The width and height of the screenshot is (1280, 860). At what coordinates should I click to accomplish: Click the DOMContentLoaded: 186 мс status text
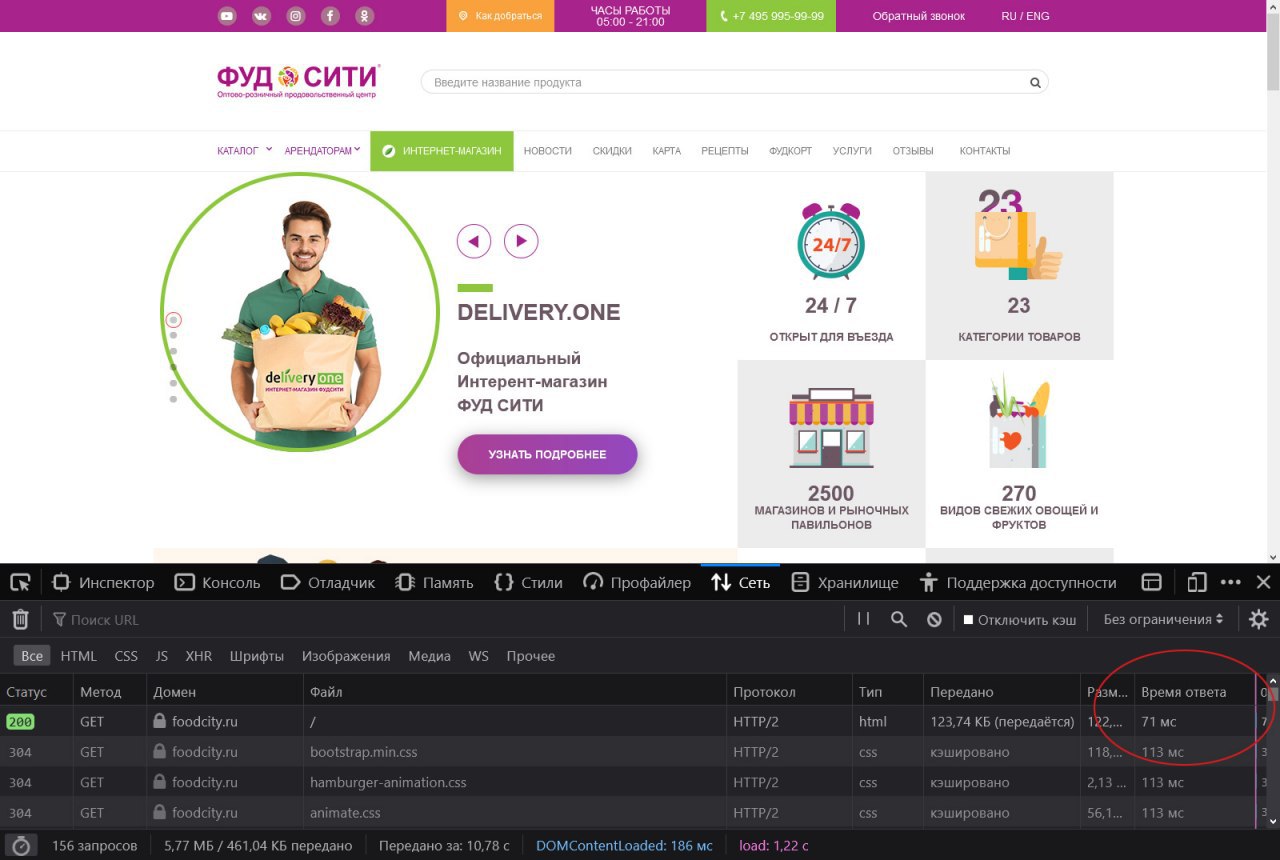(x=624, y=846)
